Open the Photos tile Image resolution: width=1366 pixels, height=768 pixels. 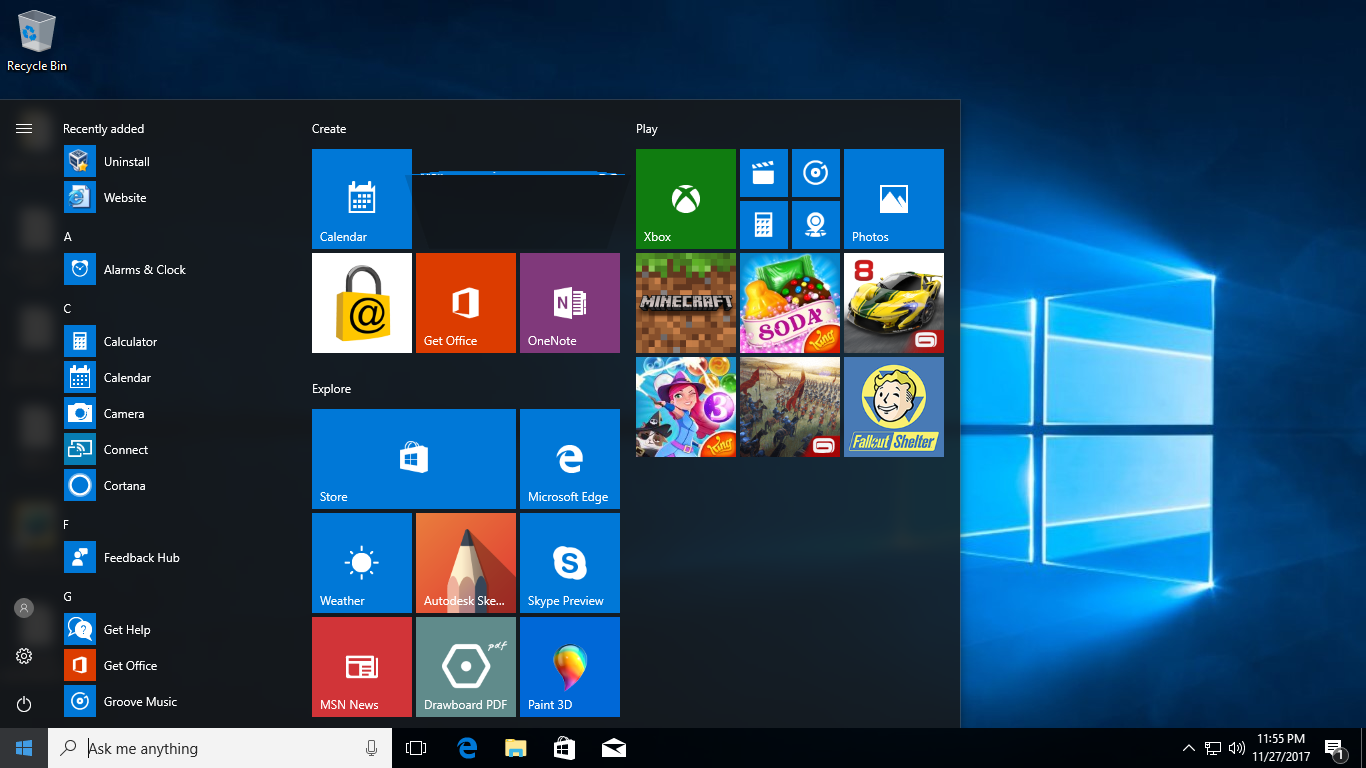(894, 199)
